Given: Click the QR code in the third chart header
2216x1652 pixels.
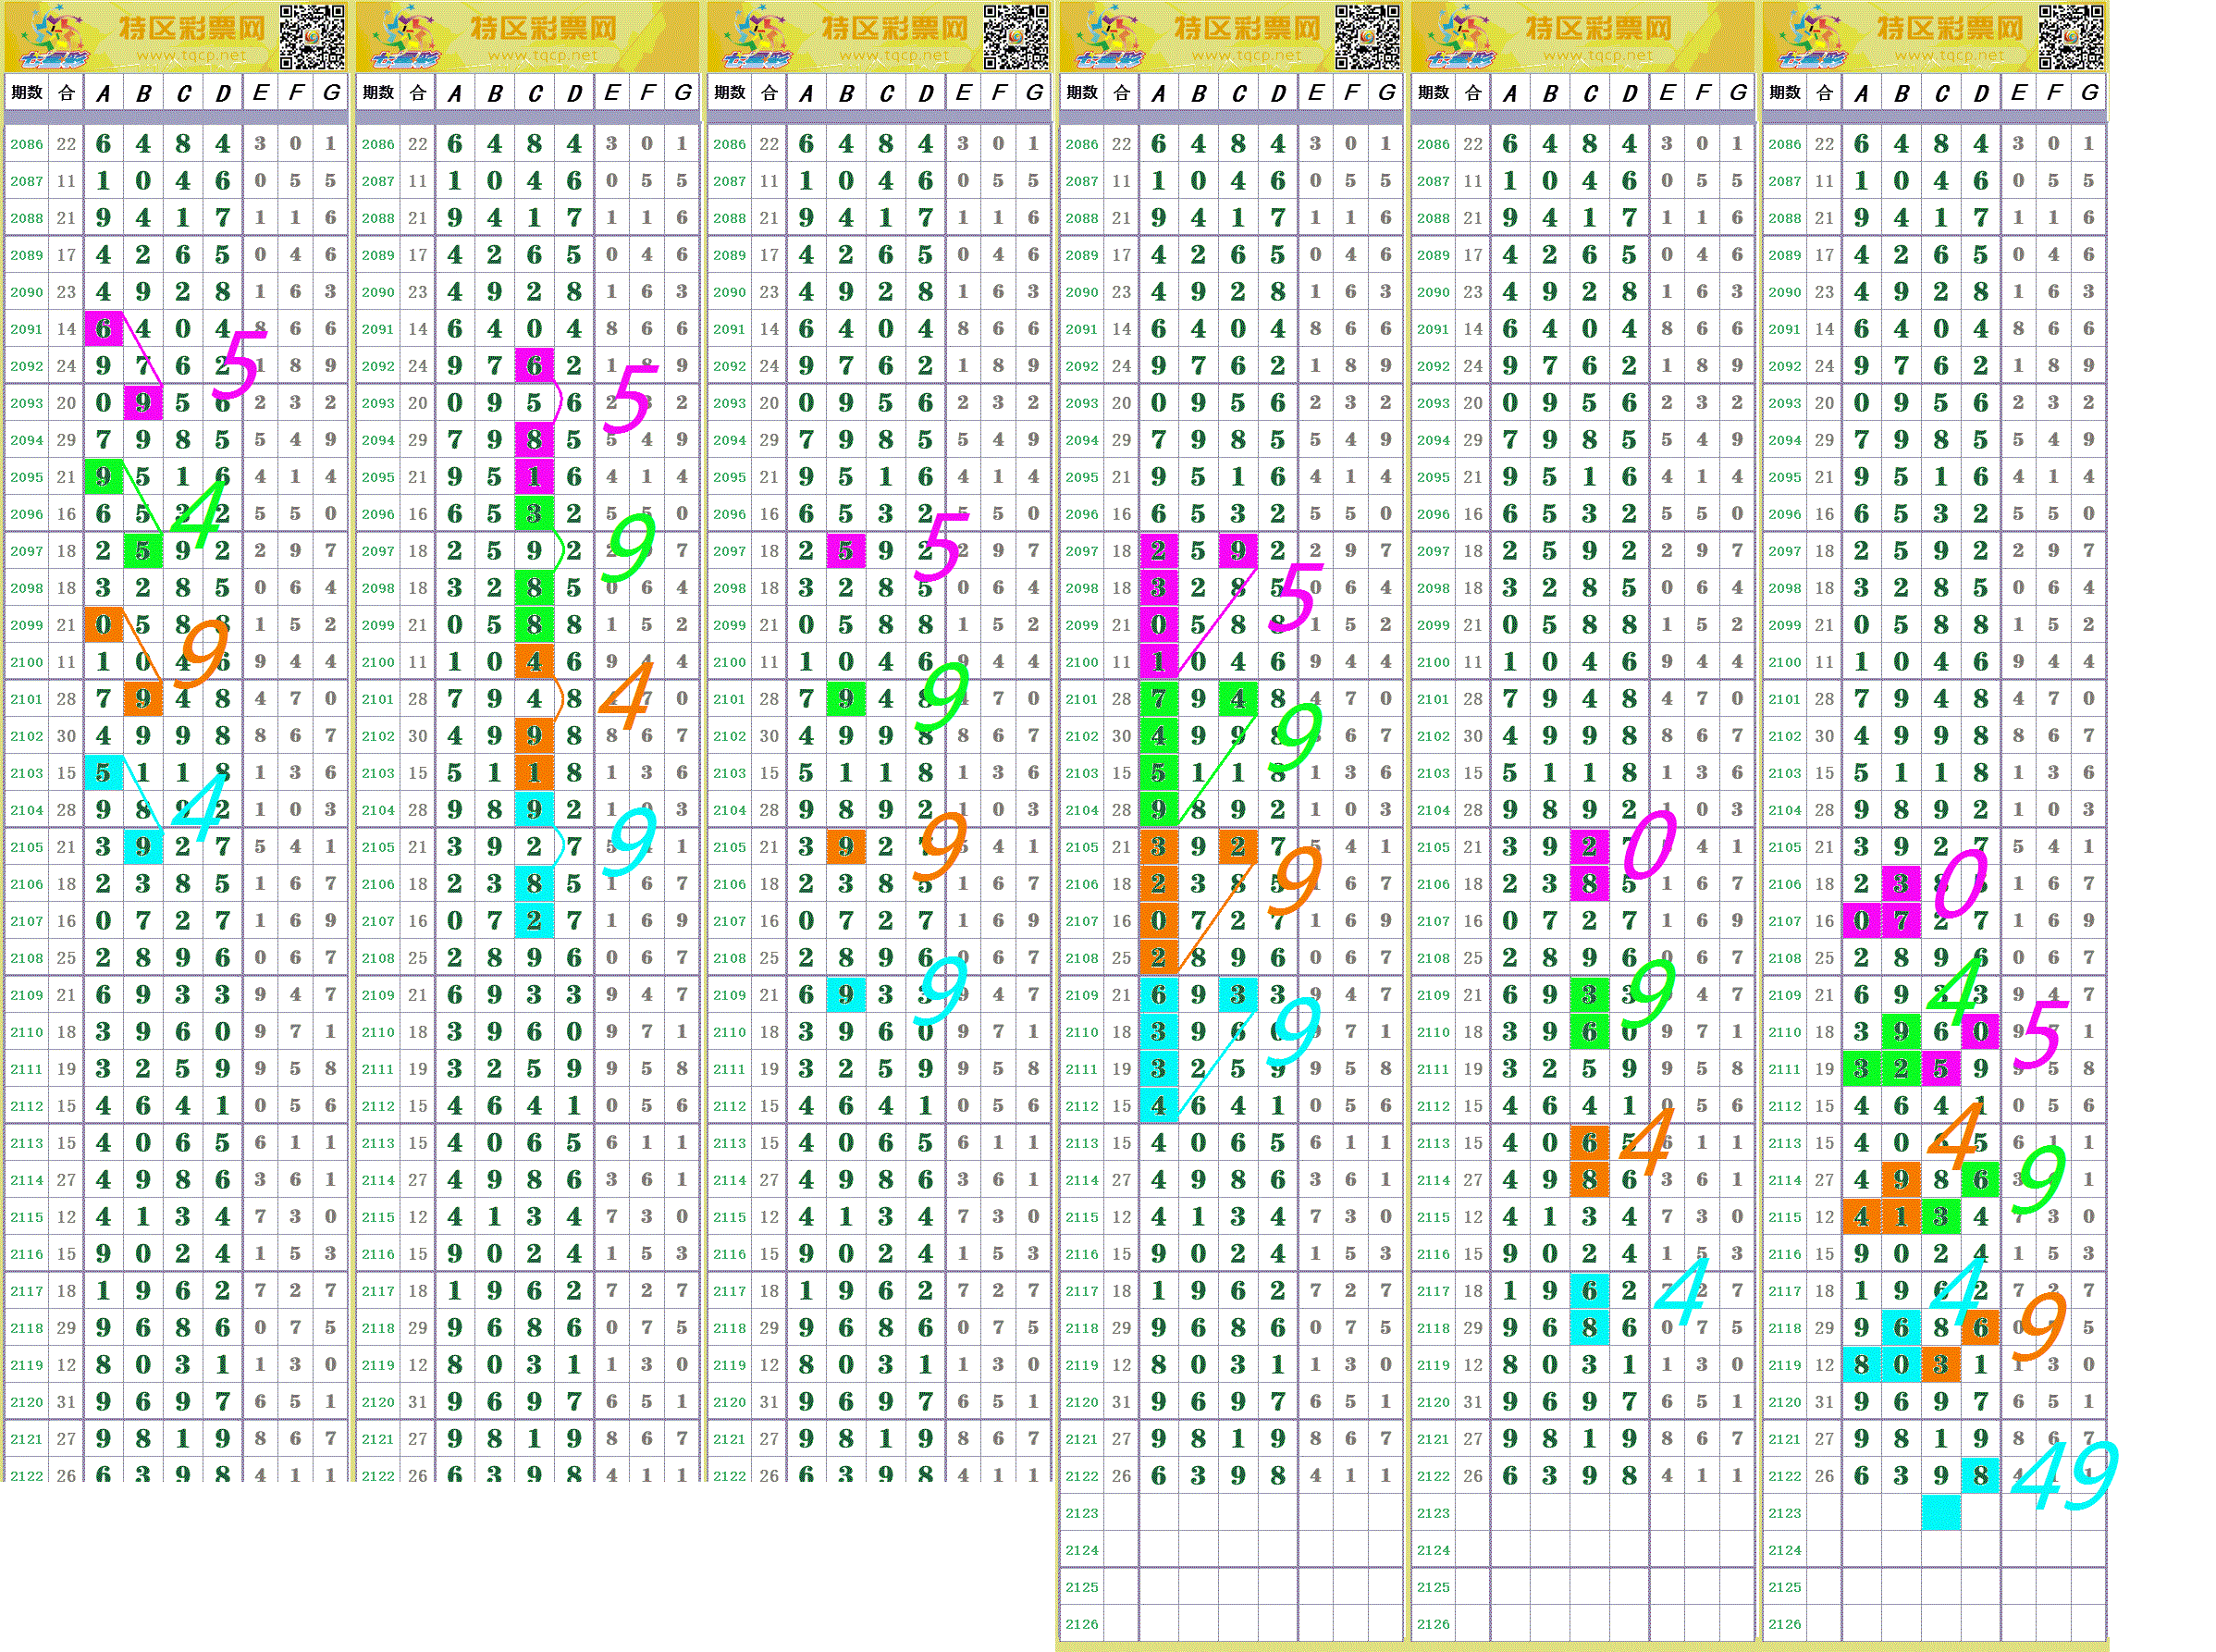Looking at the screenshot, I should (x=1016, y=36).
